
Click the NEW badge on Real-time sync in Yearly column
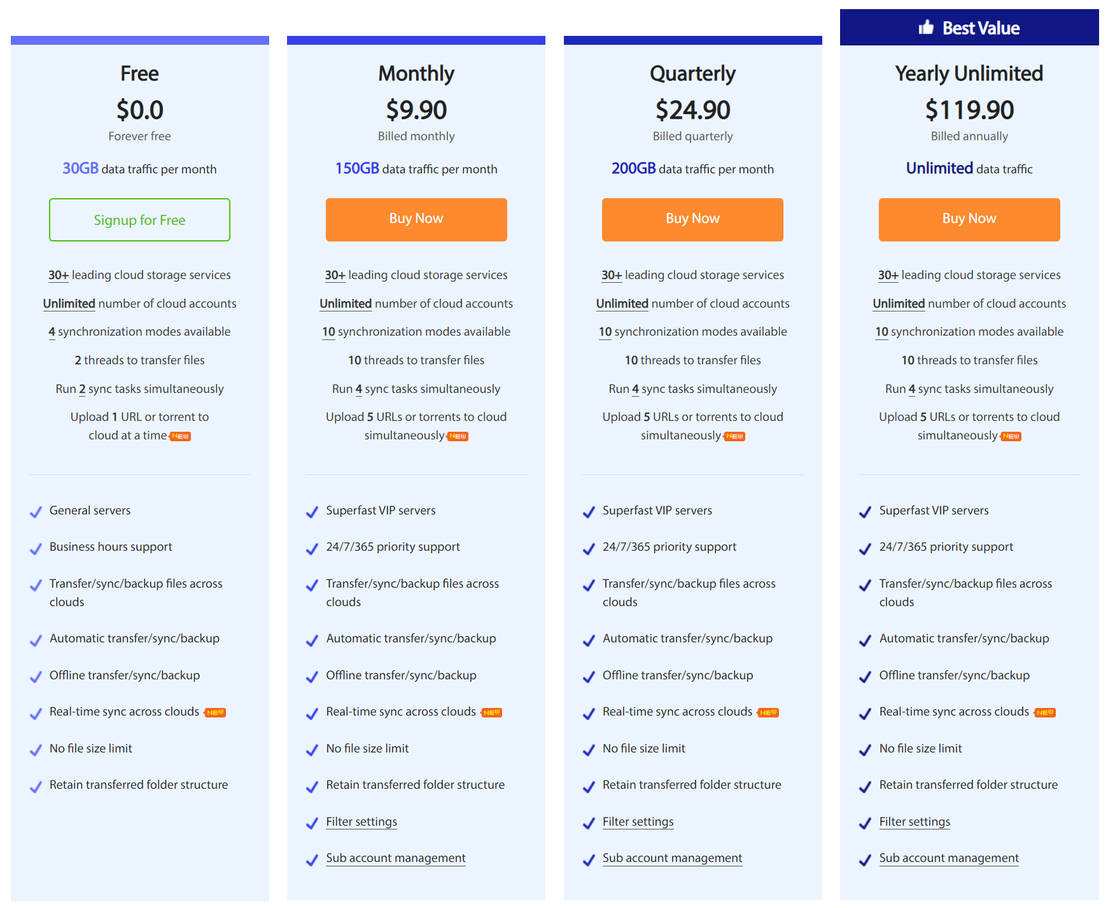point(1043,711)
